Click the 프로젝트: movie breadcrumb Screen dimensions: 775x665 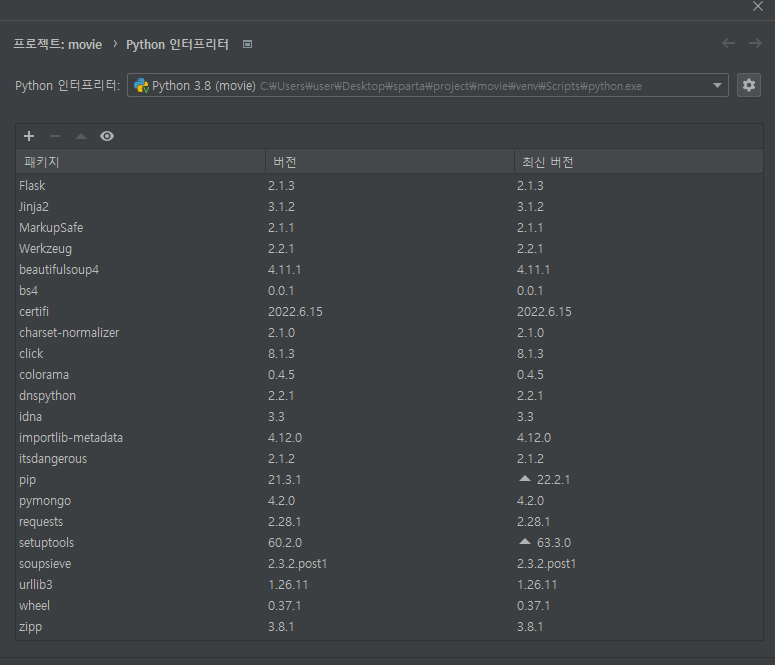(57, 44)
